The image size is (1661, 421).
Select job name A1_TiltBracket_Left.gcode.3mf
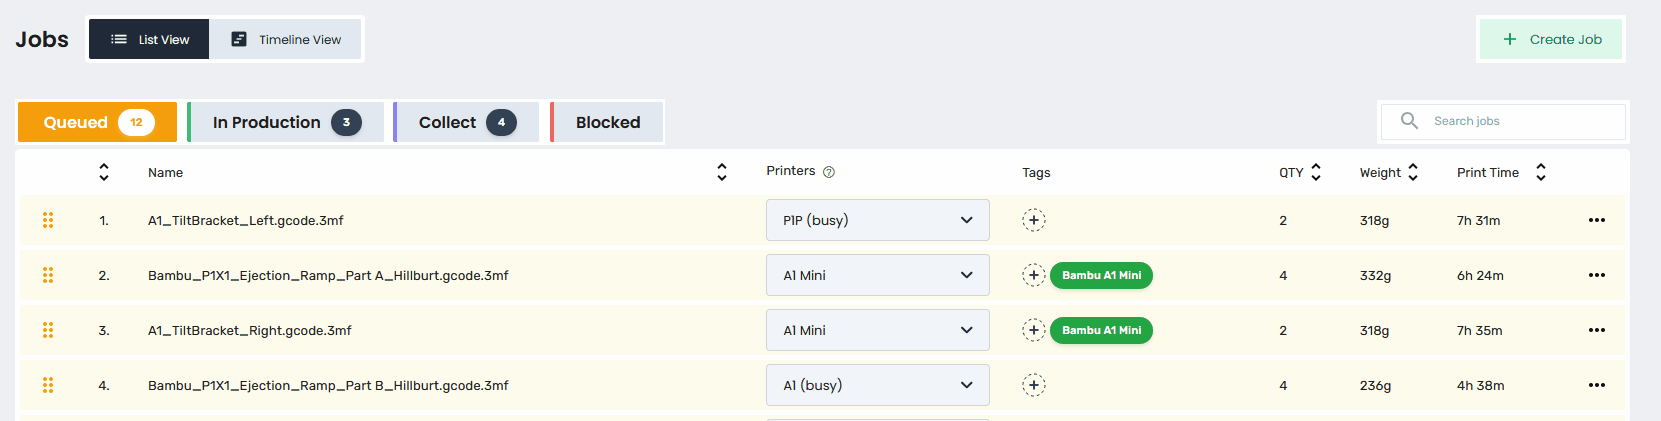pos(245,220)
